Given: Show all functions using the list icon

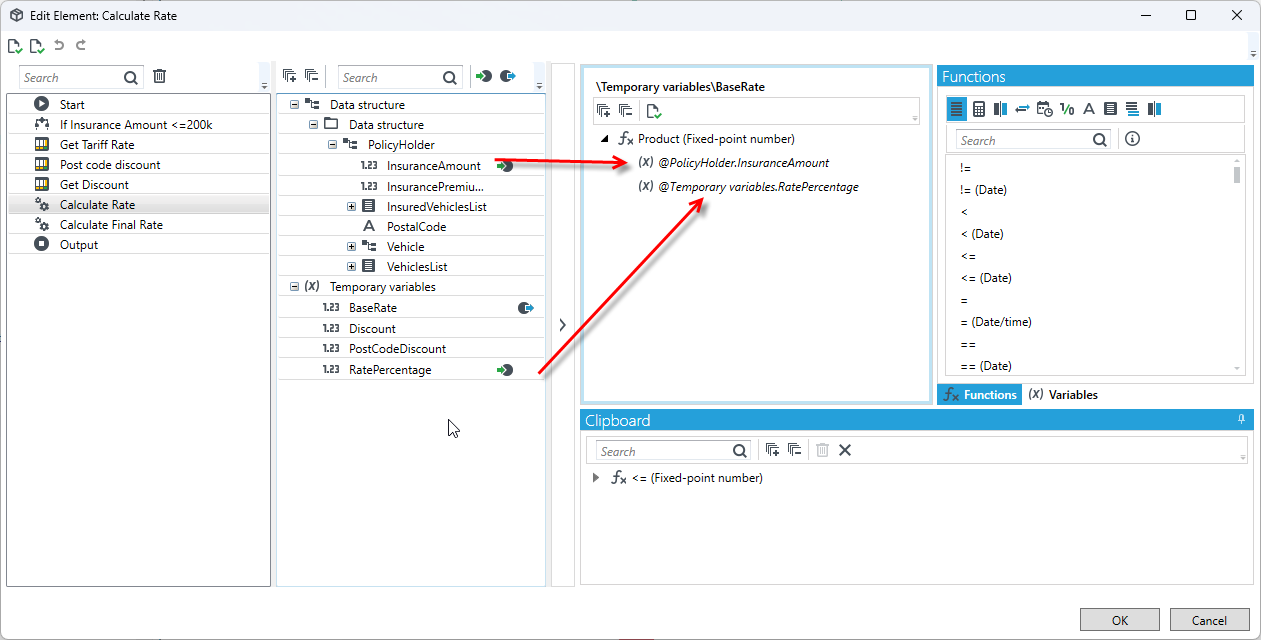Looking at the screenshot, I should tap(957, 109).
